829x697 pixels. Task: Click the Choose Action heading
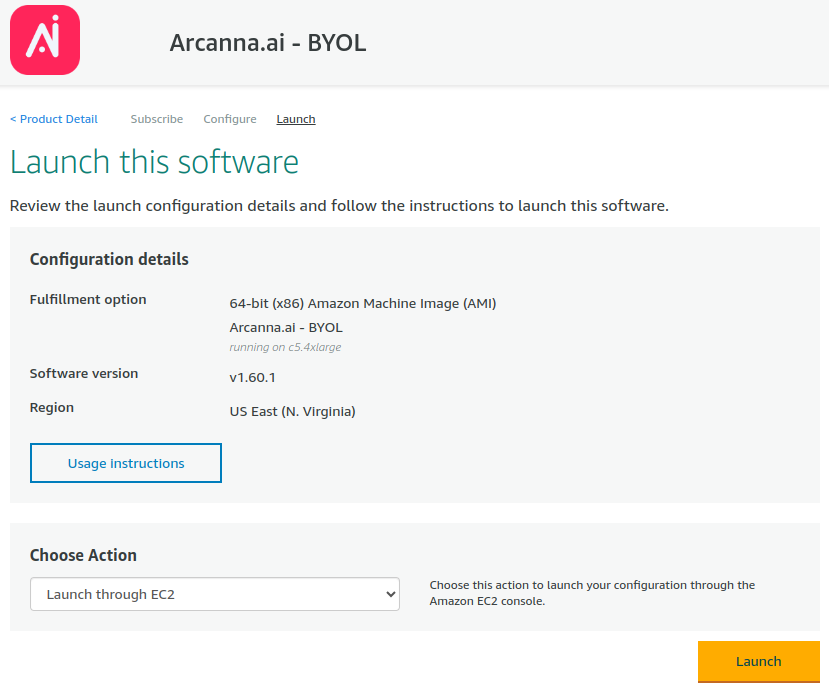83,555
